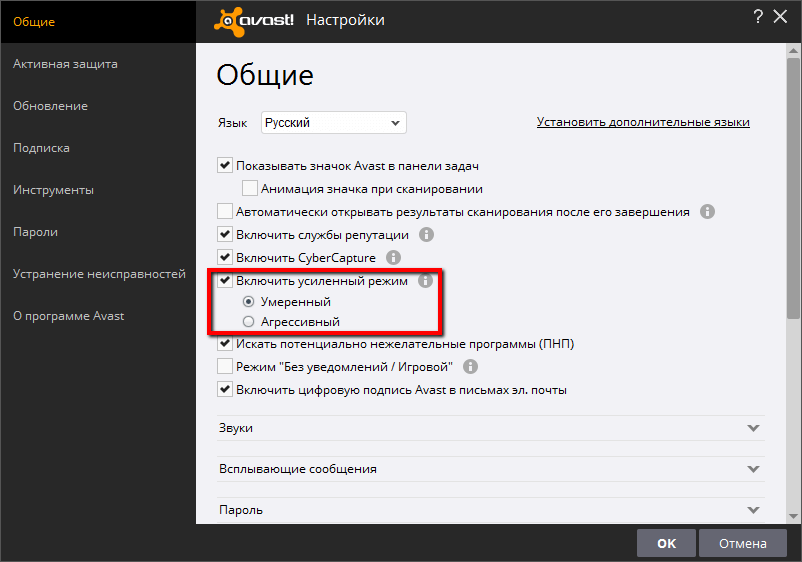The image size is (802, 562).
Task: Toggle 'Включить службы репутации' checkbox
Action: (225, 235)
